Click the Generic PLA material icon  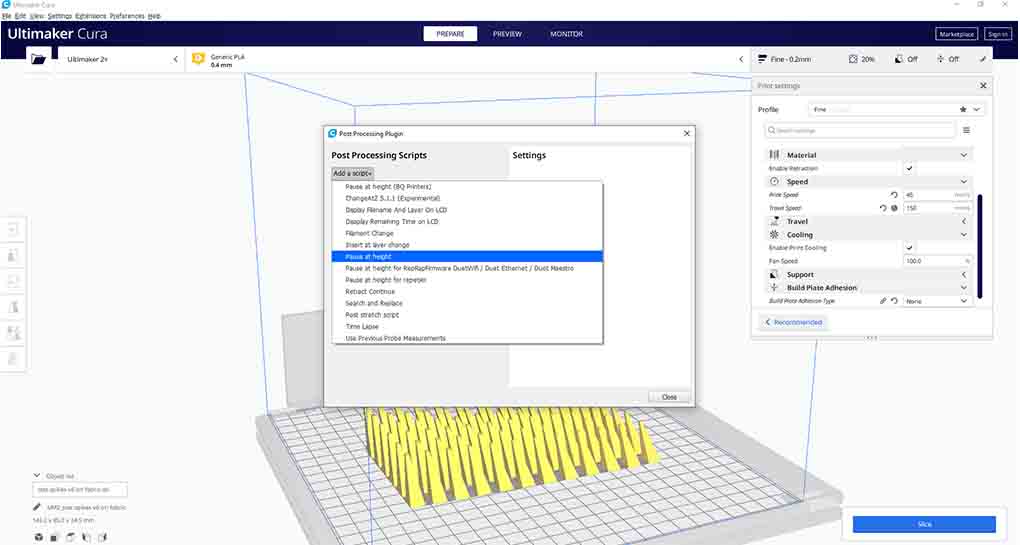(198, 59)
